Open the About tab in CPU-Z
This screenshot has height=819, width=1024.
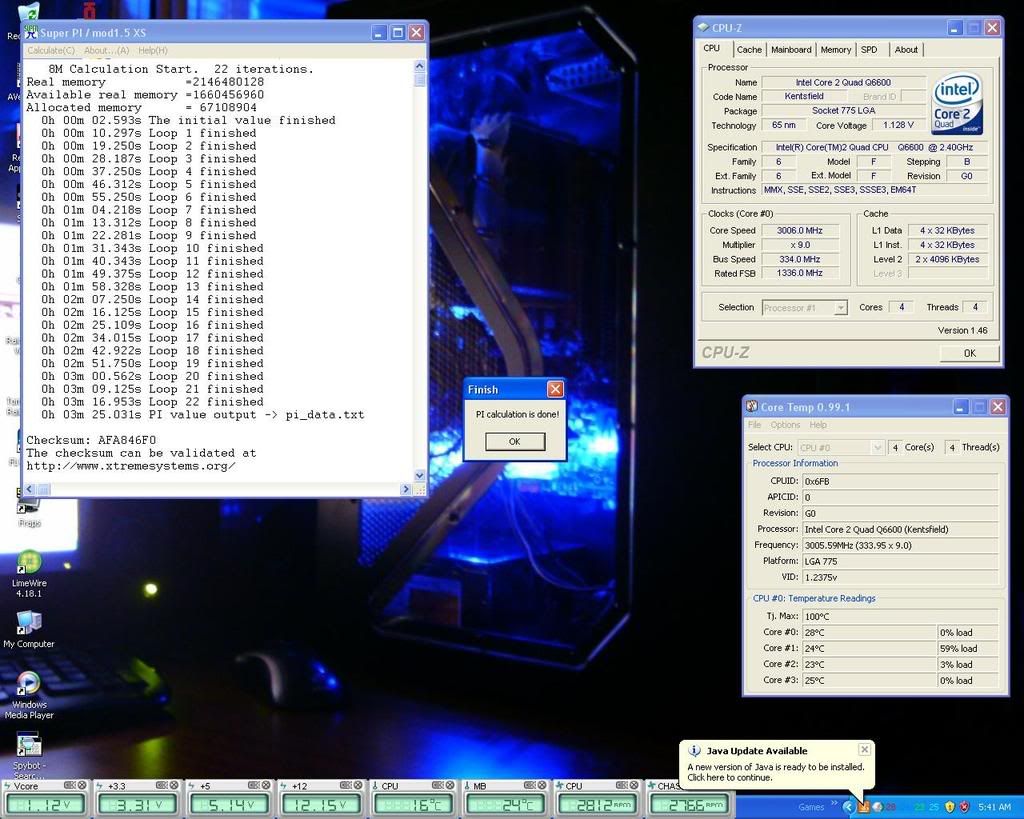[x=906, y=50]
